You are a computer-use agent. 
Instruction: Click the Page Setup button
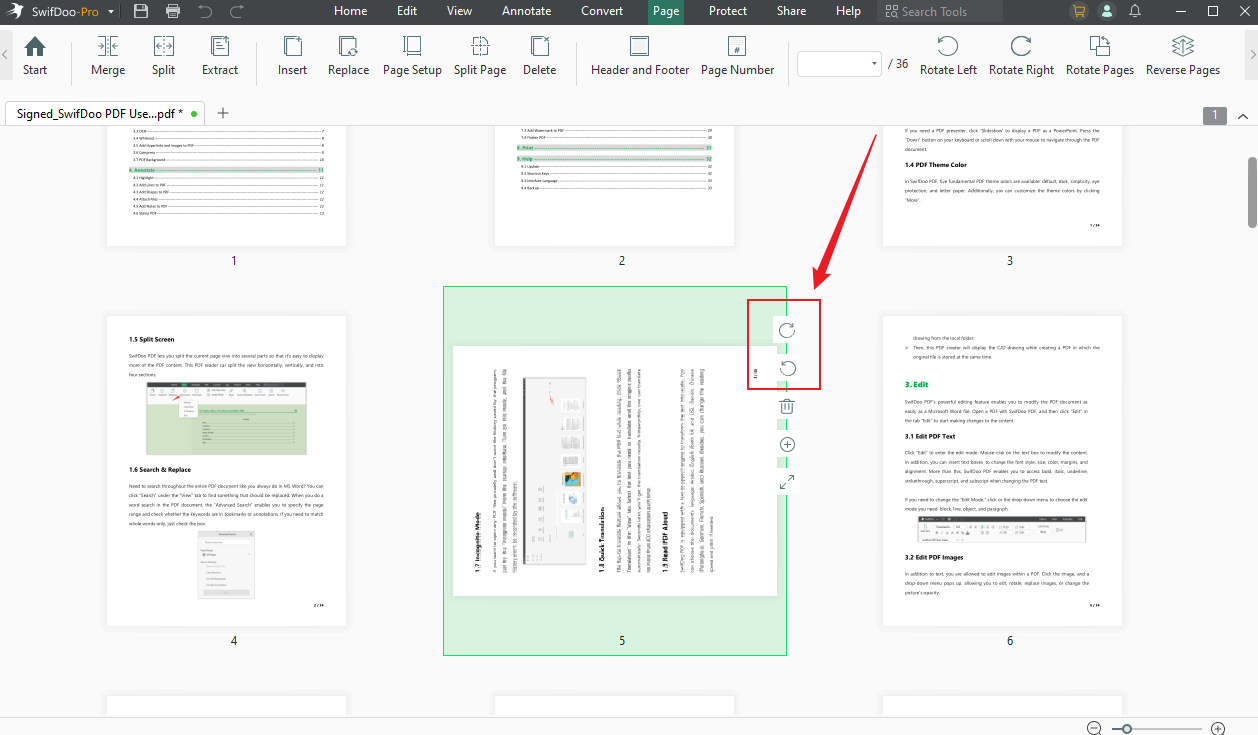(x=412, y=56)
